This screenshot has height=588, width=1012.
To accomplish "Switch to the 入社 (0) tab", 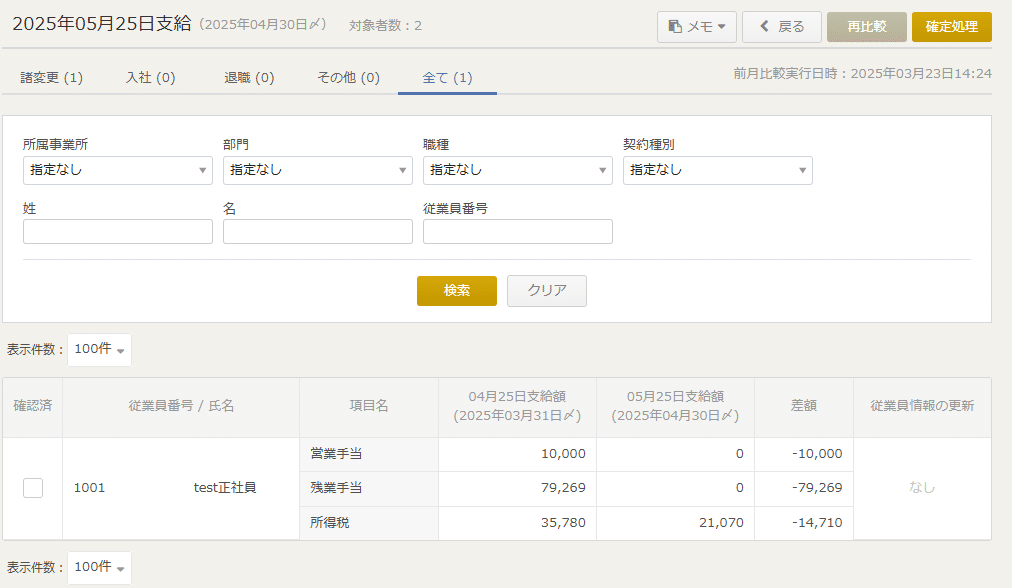I will click(150, 78).
